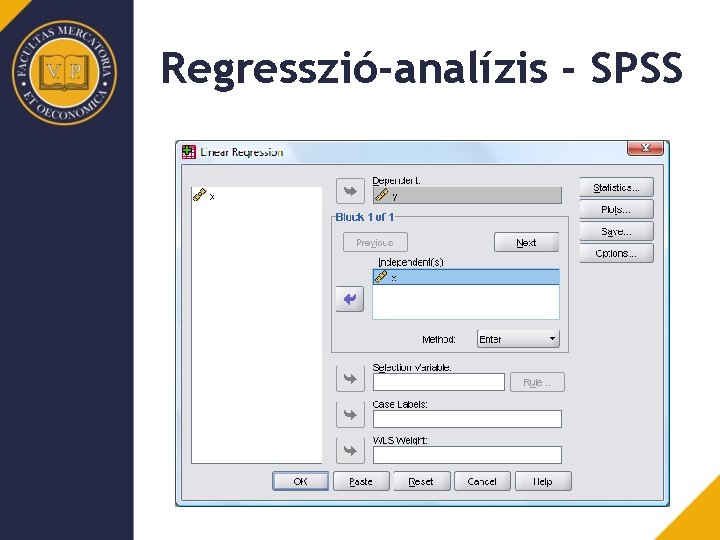This screenshot has height=540, width=720.
Task: Click the Next block button
Action: coord(526,242)
